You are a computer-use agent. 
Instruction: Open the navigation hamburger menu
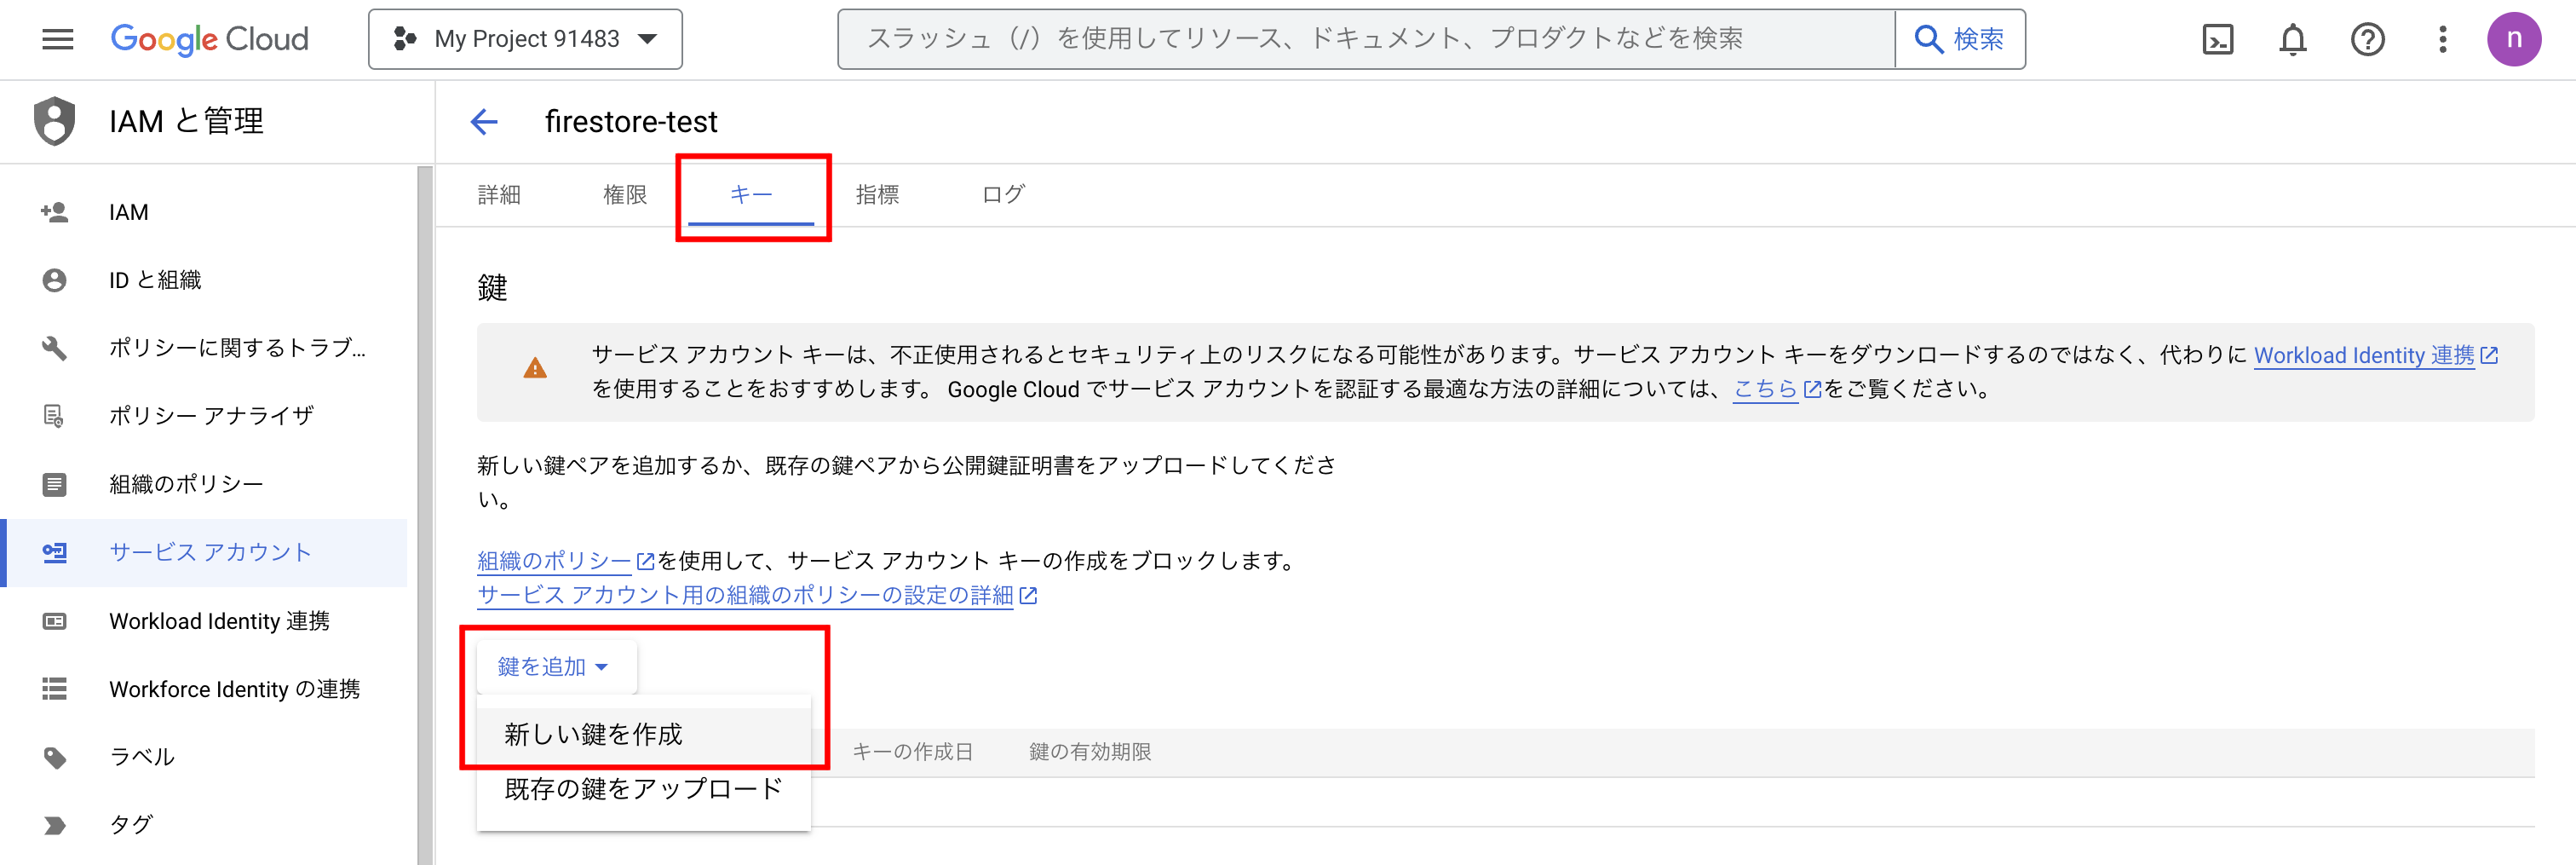pyautogui.click(x=57, y=39)
